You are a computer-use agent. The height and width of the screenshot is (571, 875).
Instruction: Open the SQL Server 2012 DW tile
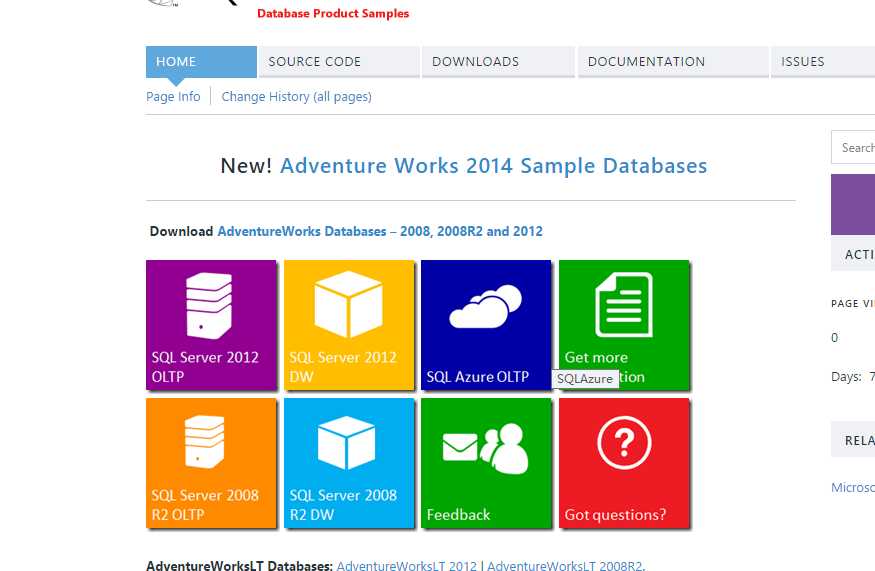349,325
